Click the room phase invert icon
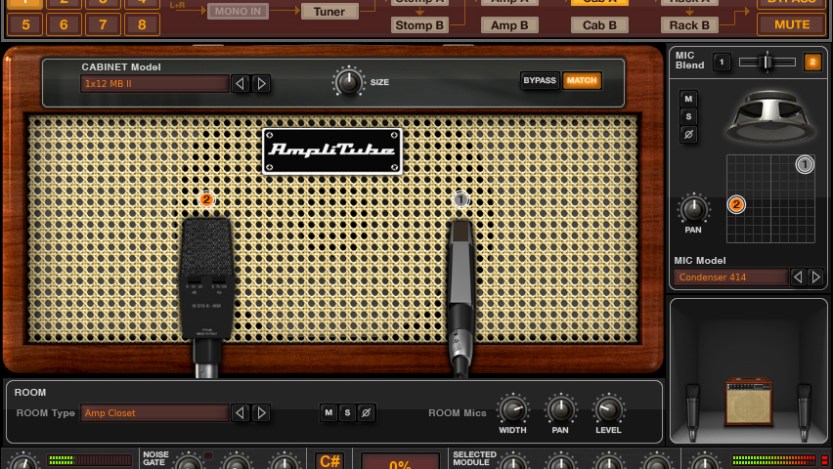The width and height of the screenshot is (833, 469). pyautogui.click(x=367, y=413)
